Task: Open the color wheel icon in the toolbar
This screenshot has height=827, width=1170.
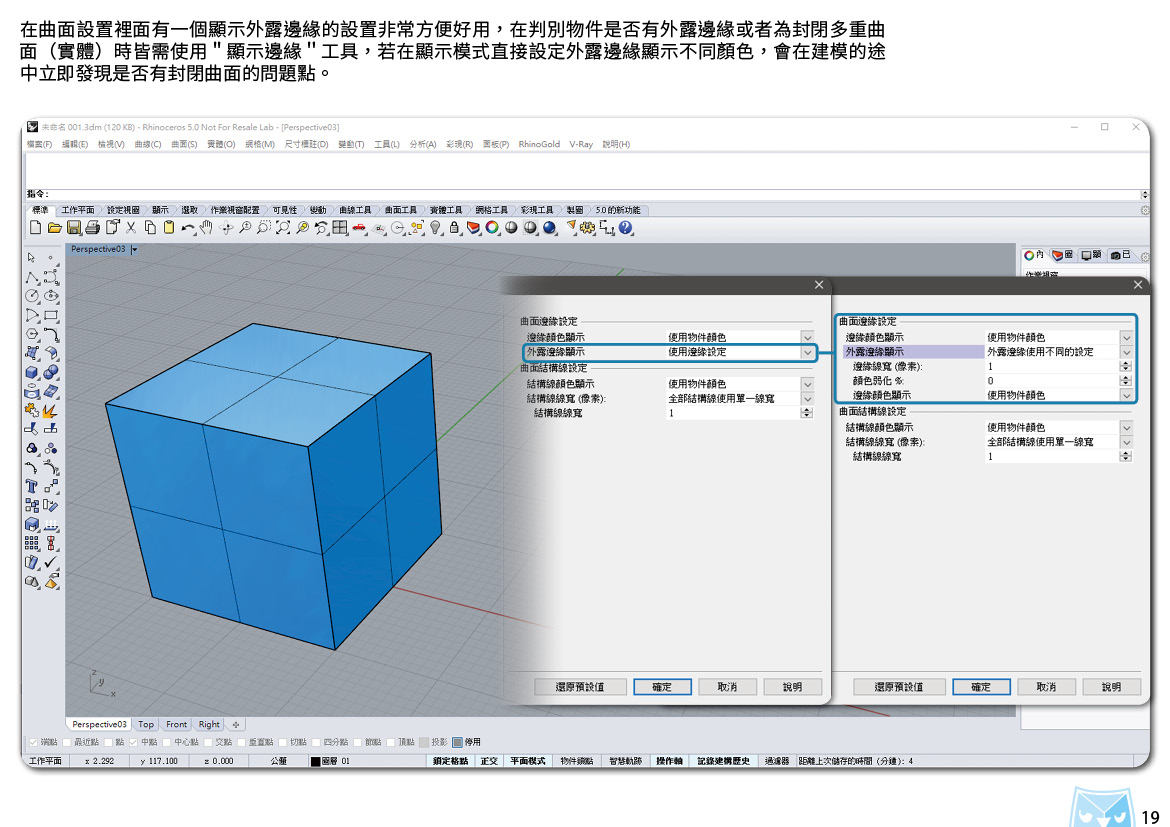Action: point(492,228)
